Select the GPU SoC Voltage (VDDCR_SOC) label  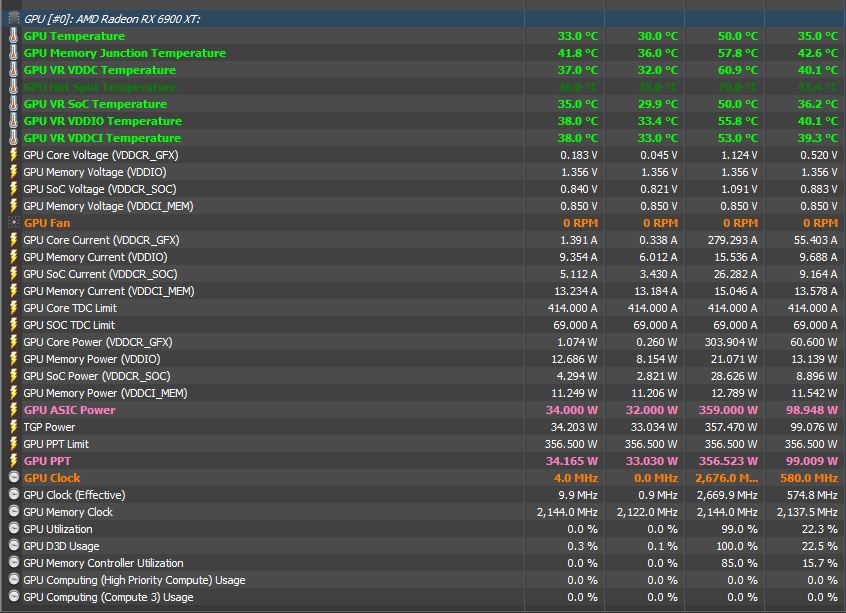coord(100,189)
